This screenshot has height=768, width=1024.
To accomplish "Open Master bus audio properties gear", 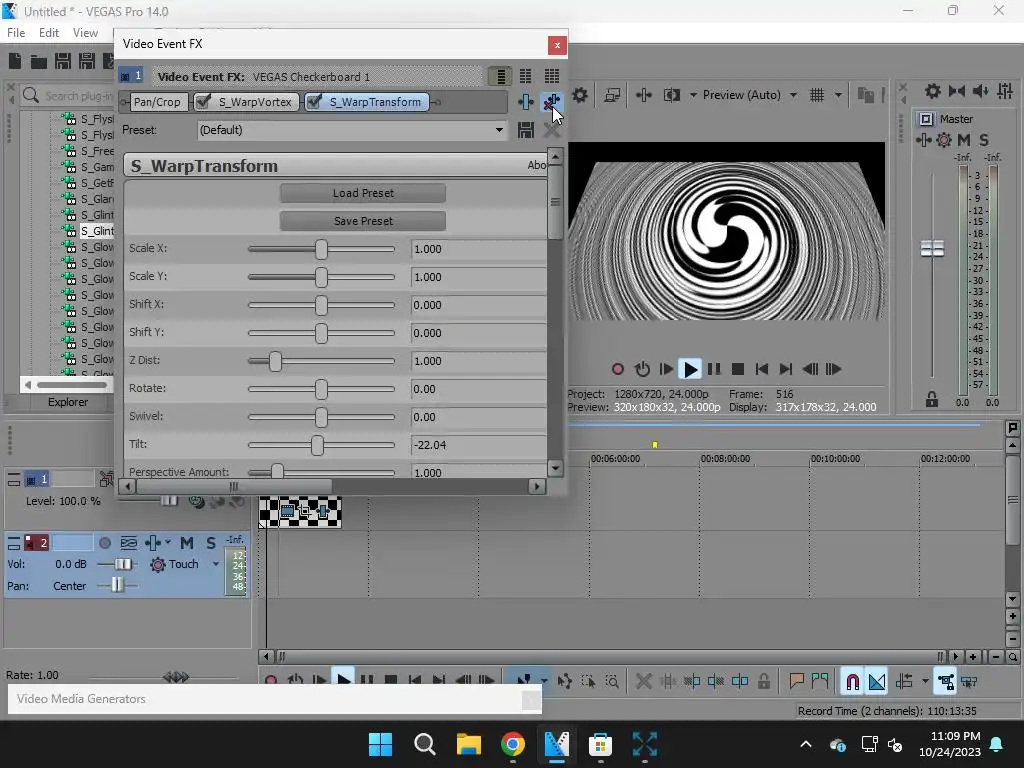I will point(933,91).
